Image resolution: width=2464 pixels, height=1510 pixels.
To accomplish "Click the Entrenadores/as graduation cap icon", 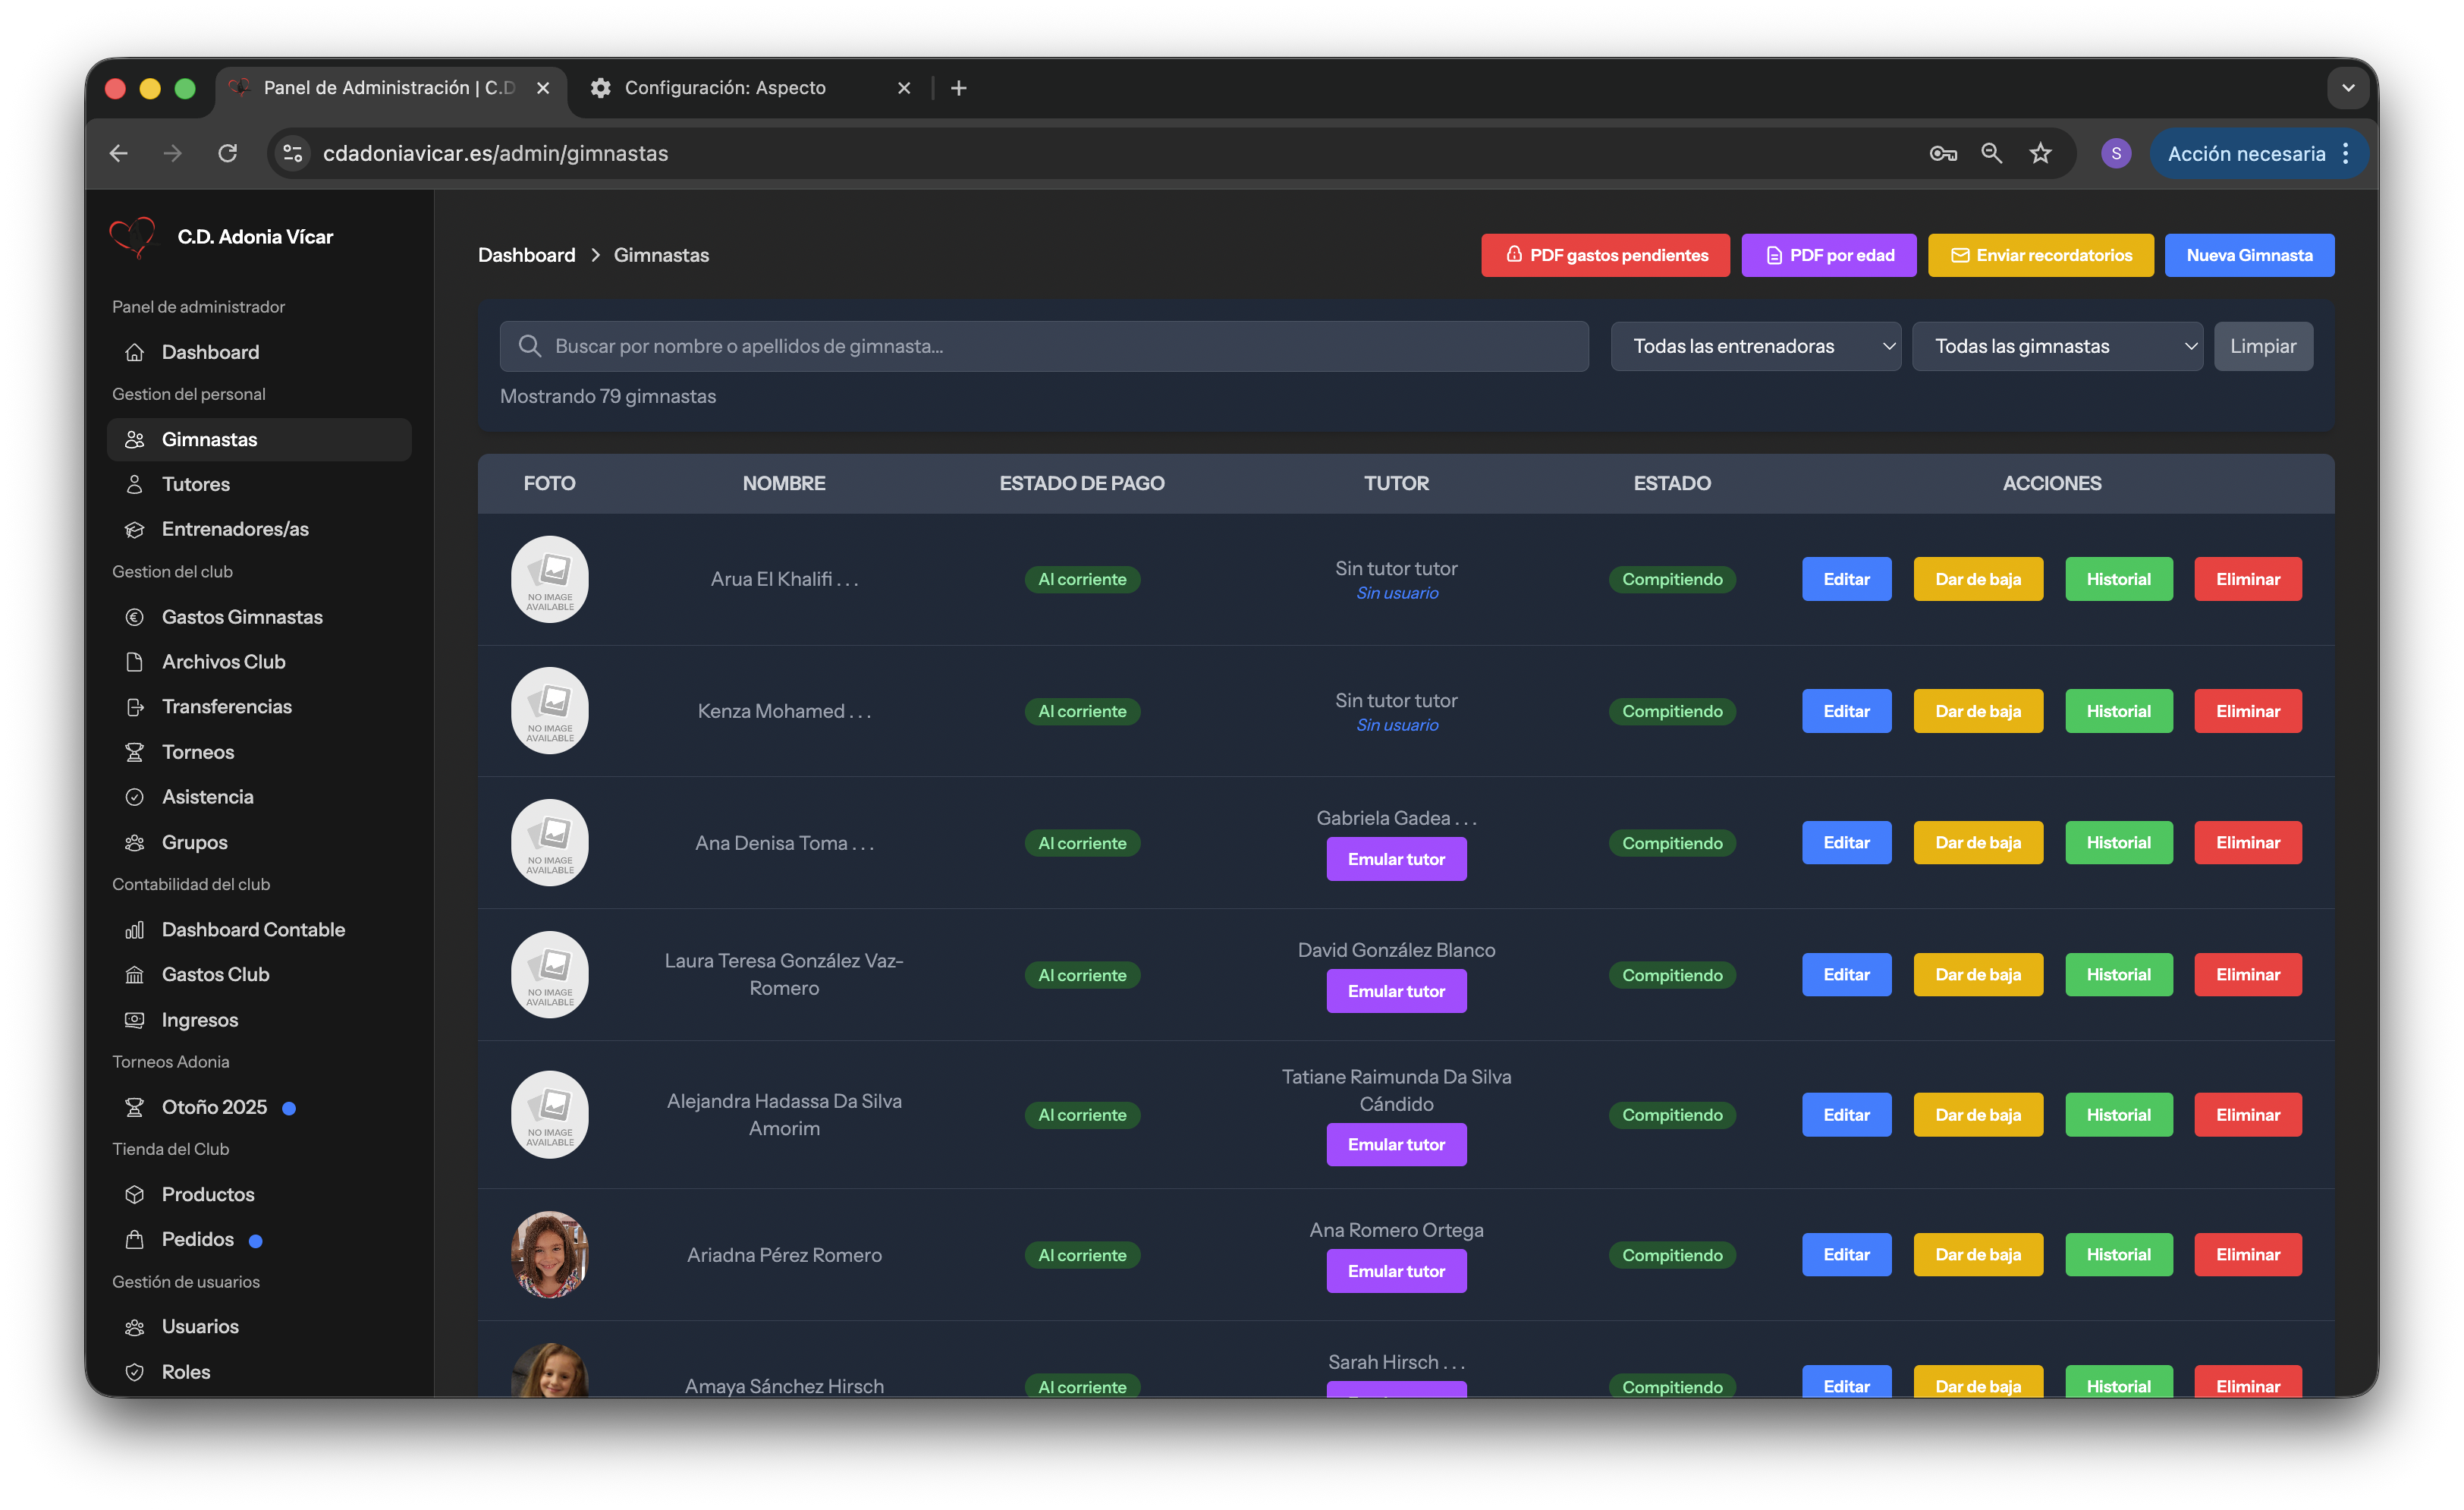I will point(135,529).
